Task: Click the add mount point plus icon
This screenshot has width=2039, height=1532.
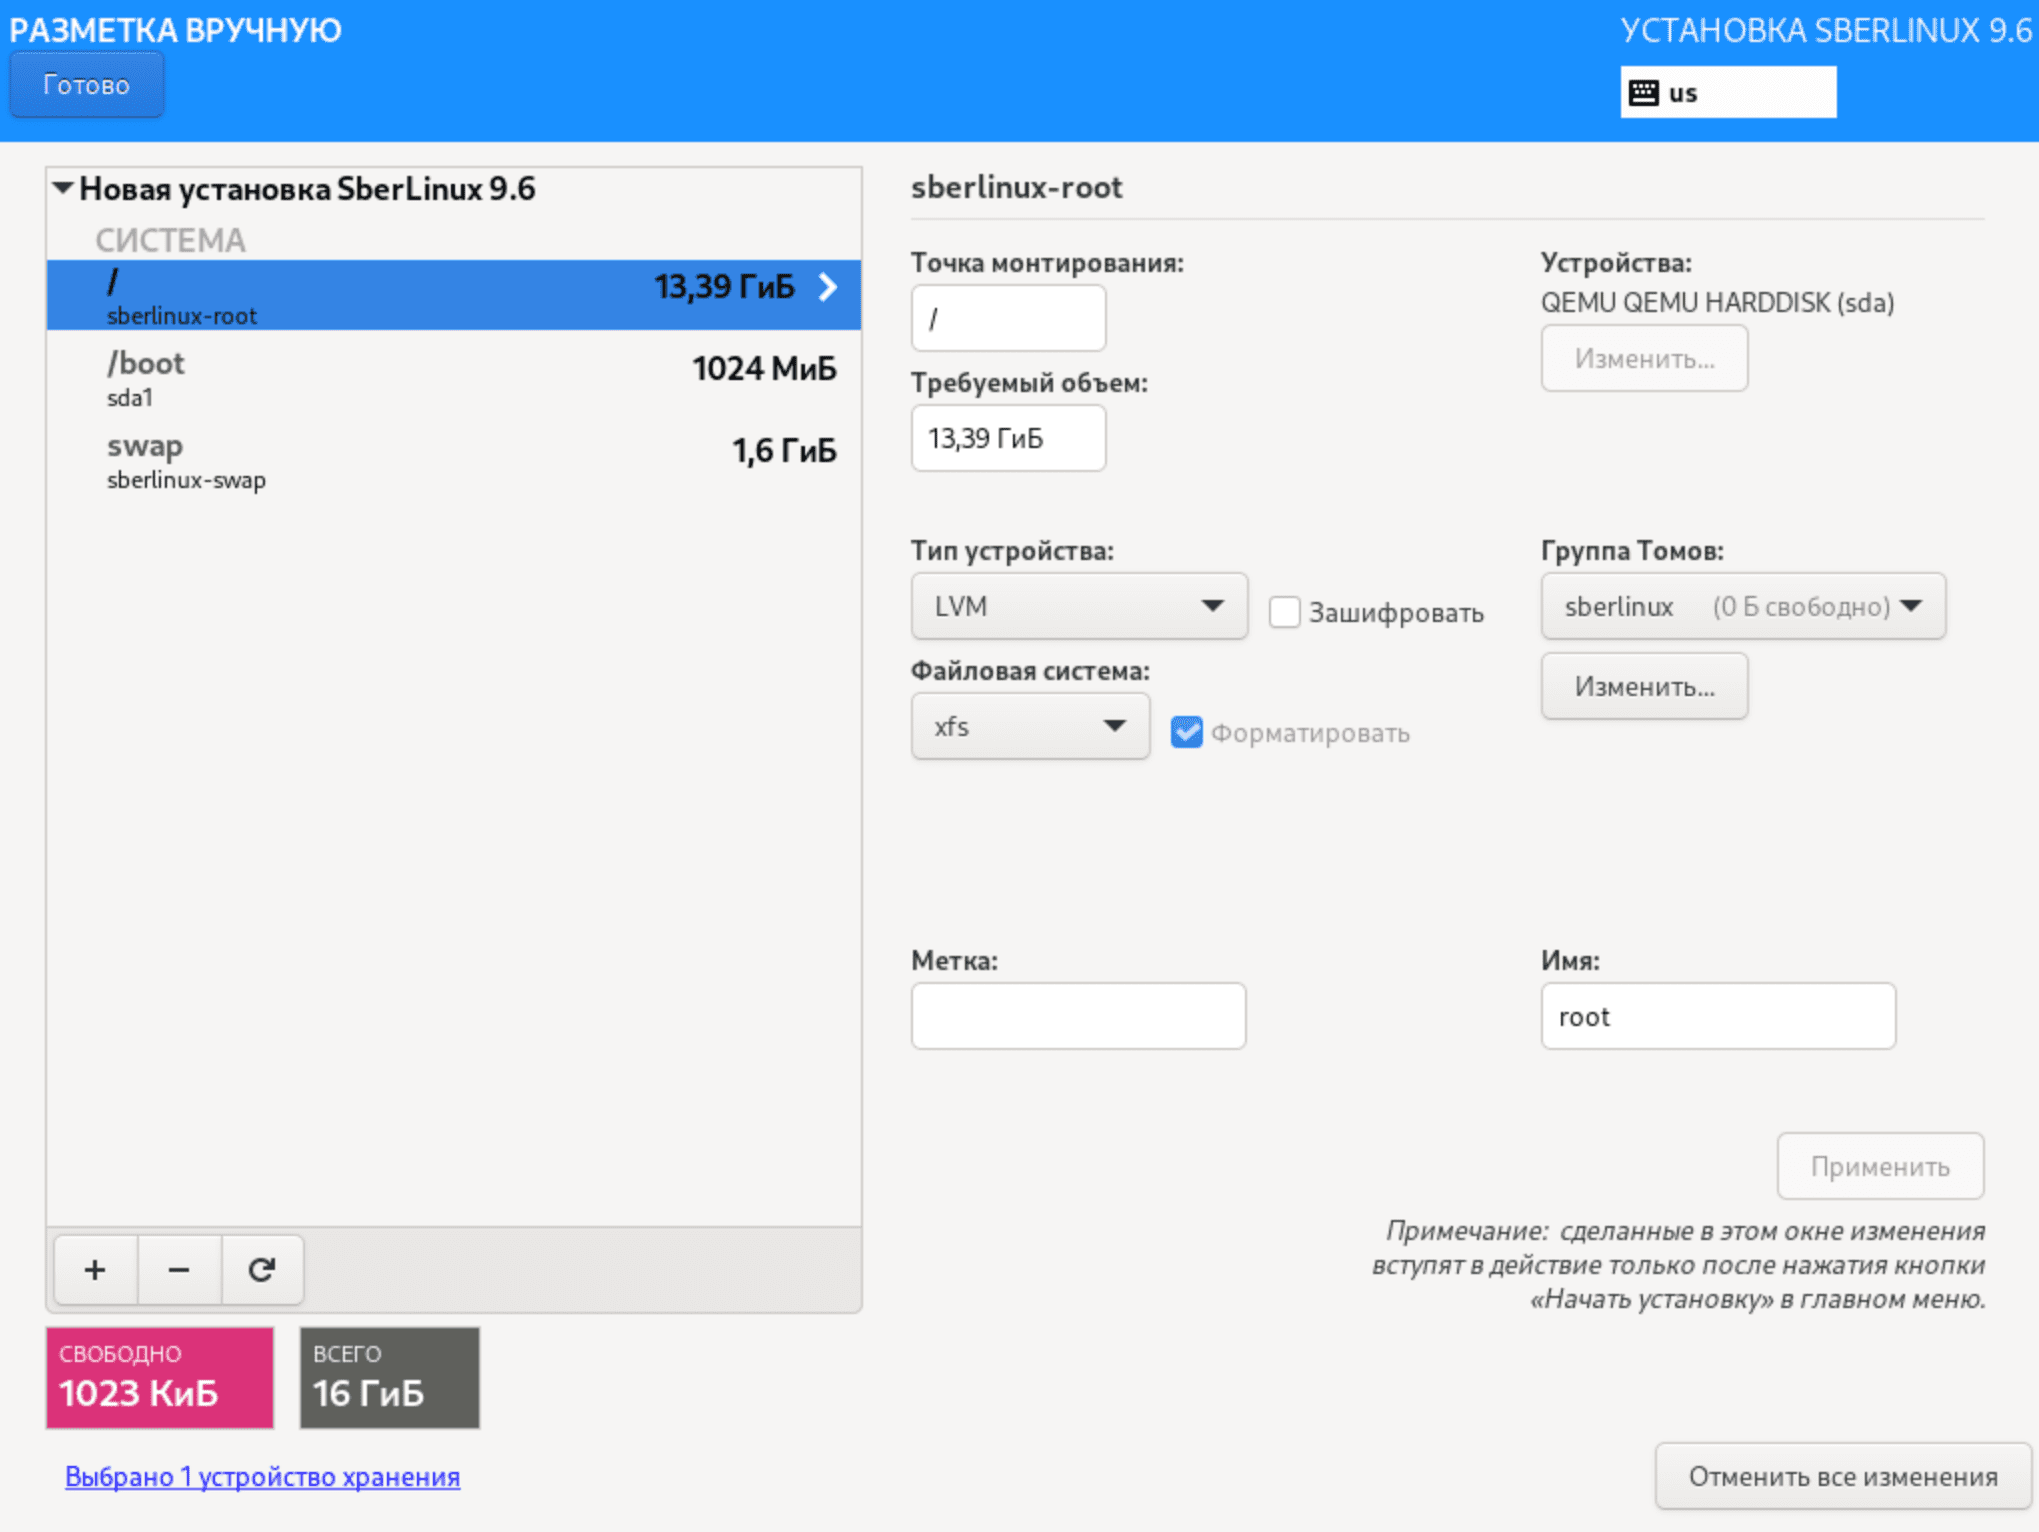Action: point(95,1269)
